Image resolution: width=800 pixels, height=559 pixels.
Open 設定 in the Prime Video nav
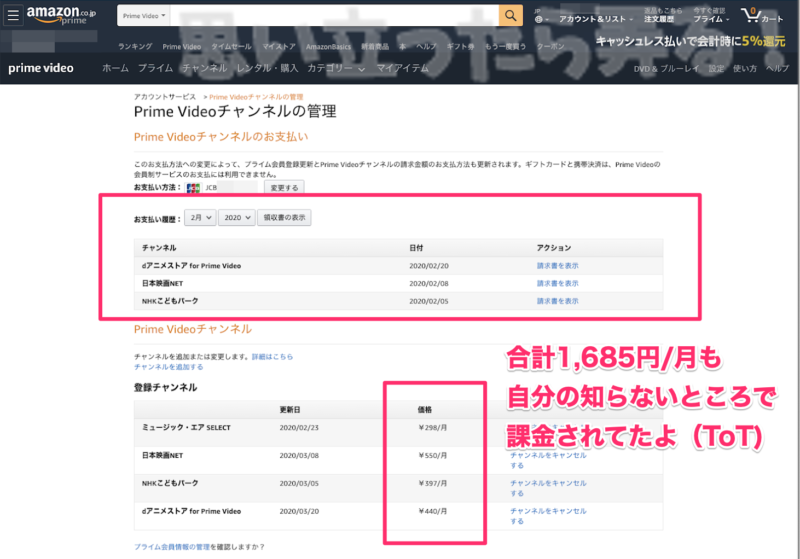click(x=716, y=69)
